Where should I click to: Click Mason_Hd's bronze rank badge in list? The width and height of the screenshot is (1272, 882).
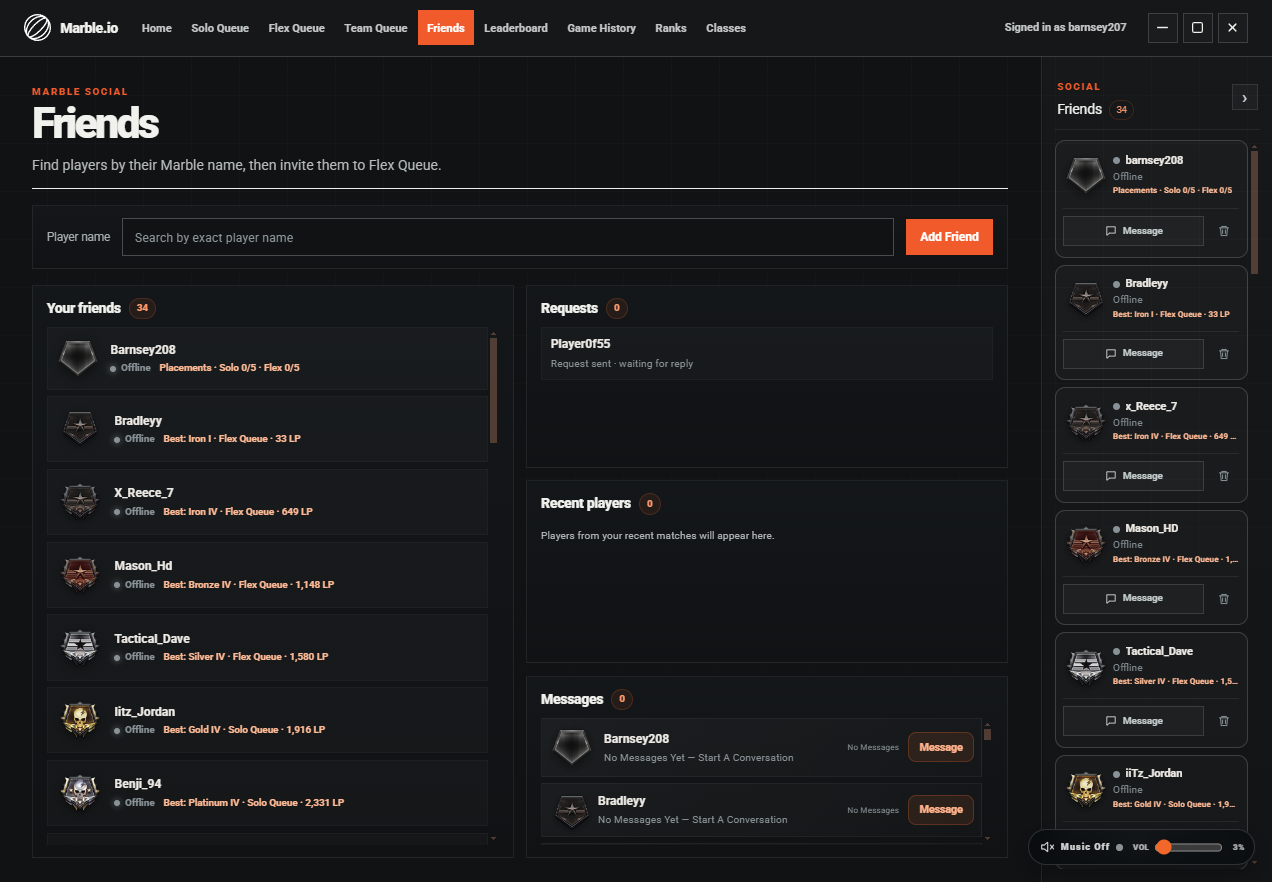[x=80, y=574]
